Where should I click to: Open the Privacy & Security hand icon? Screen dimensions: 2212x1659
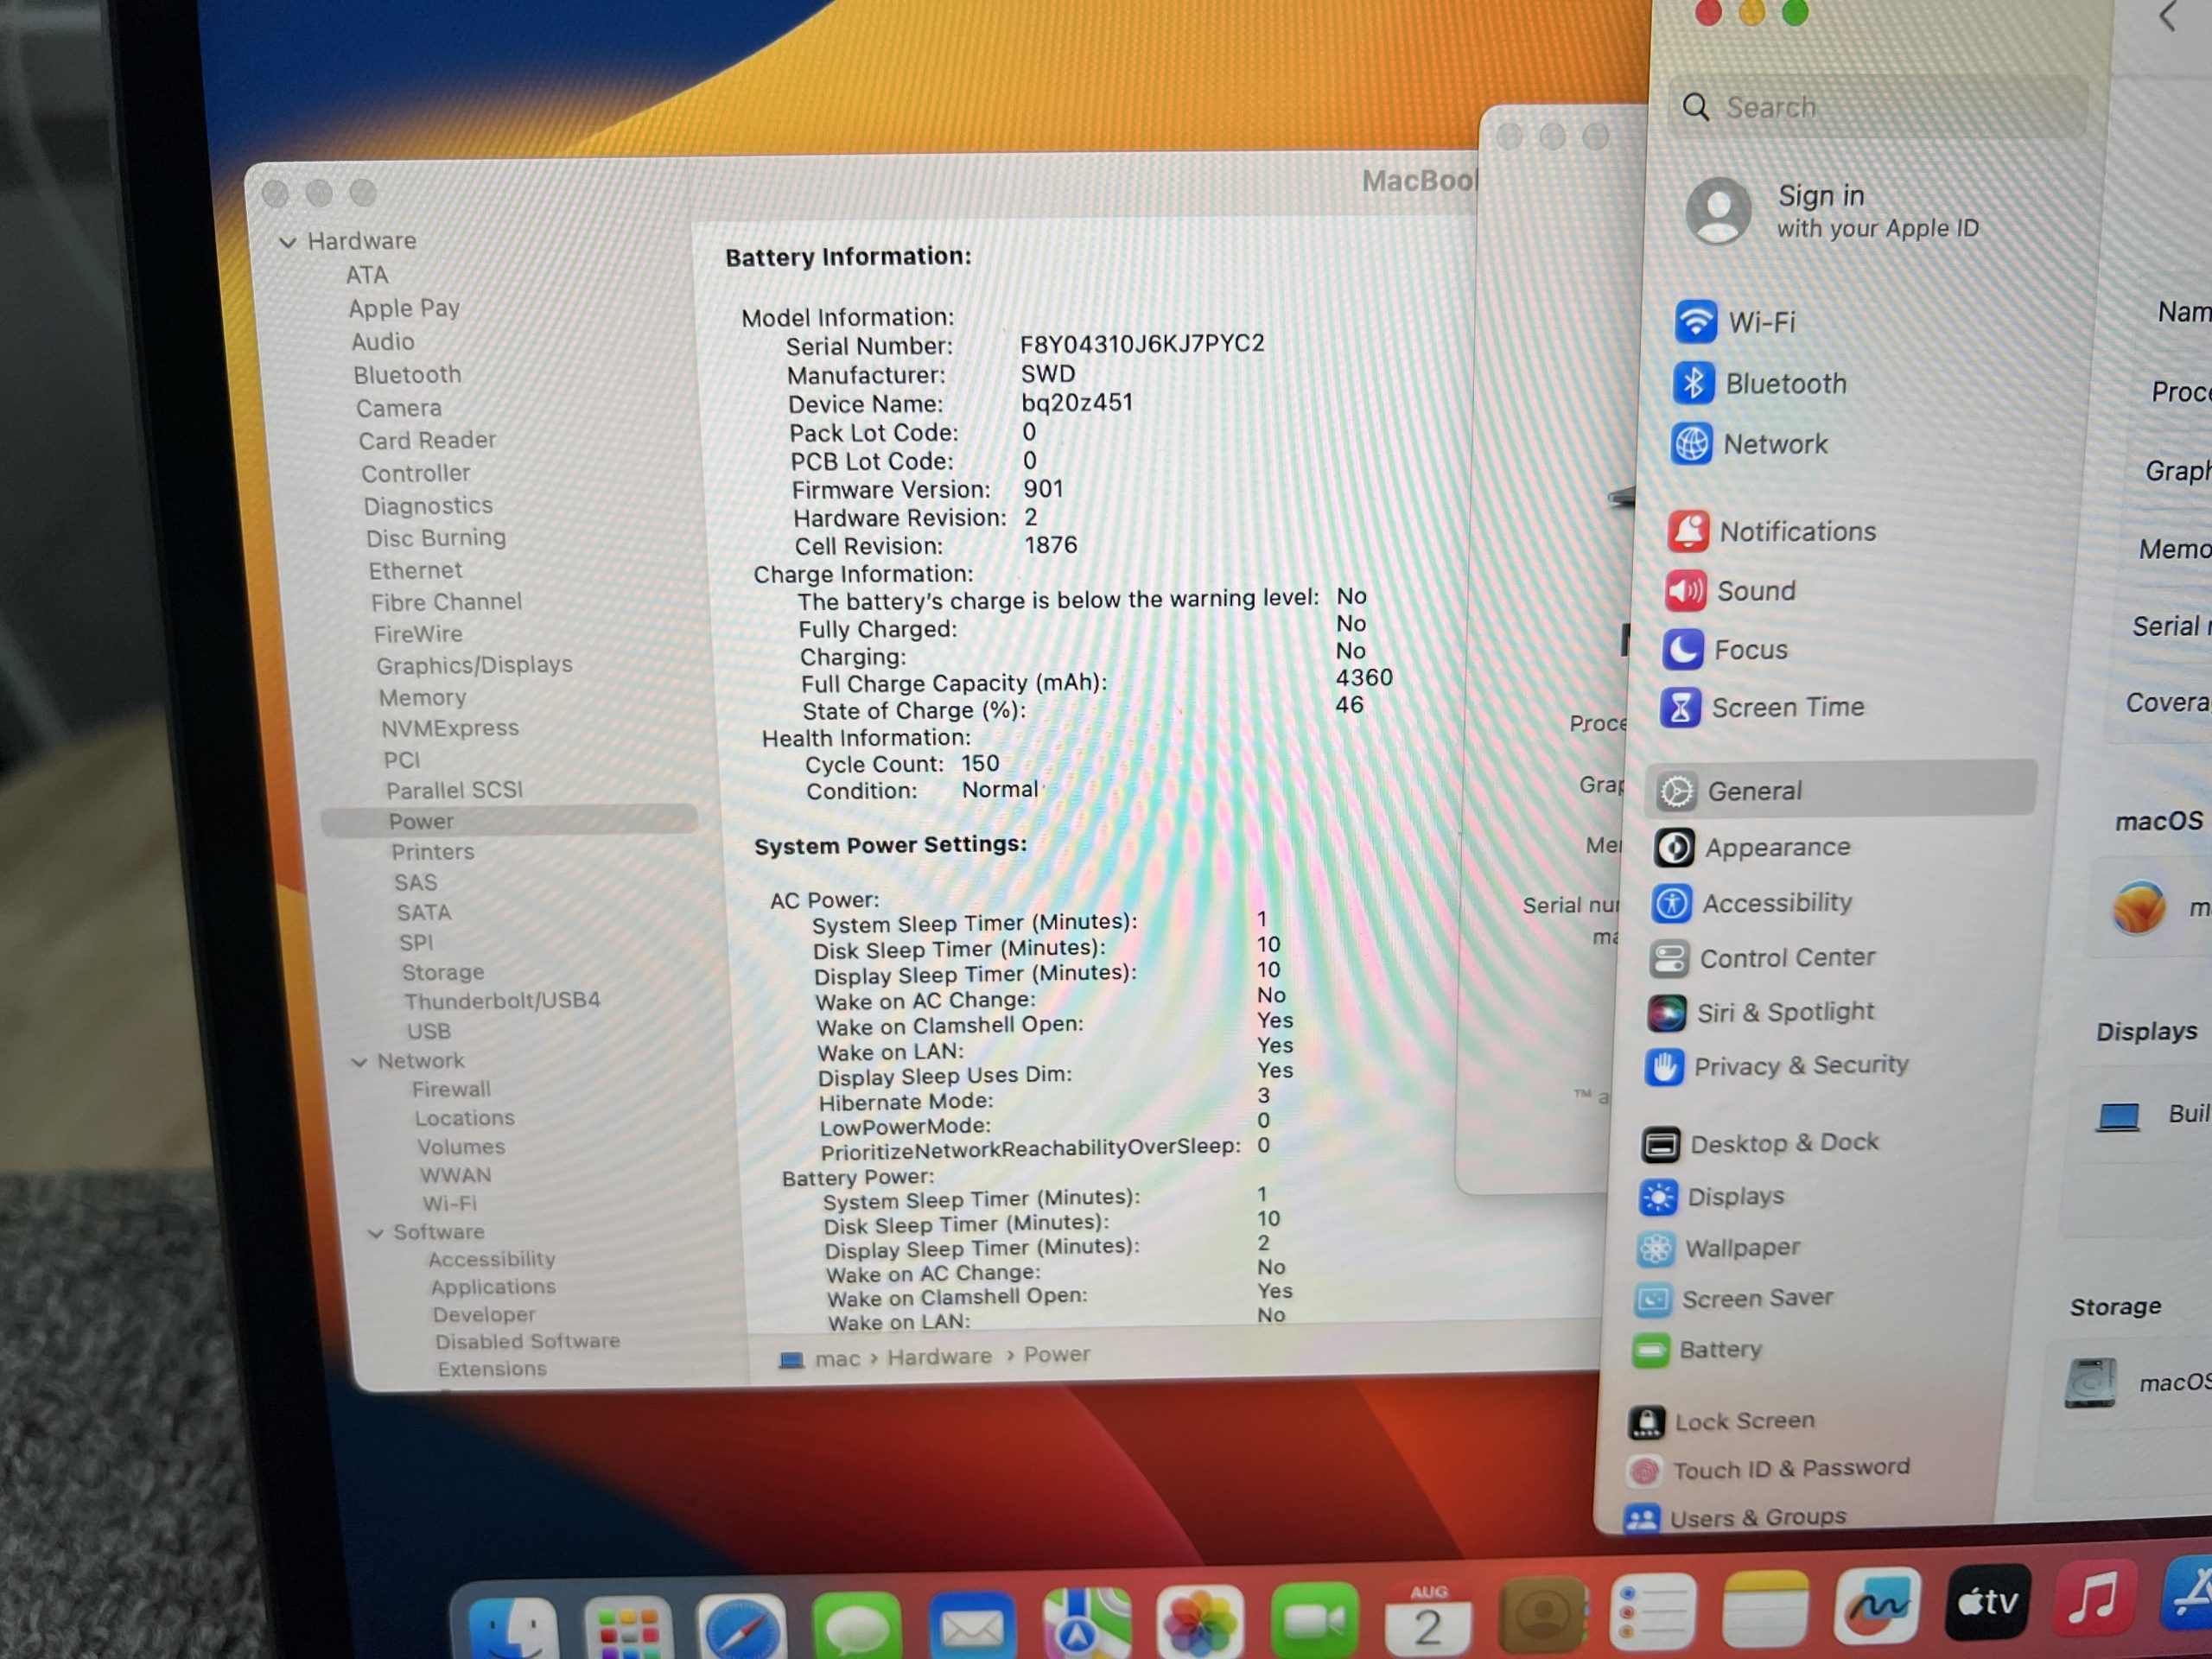[x=1664, y=1067]
